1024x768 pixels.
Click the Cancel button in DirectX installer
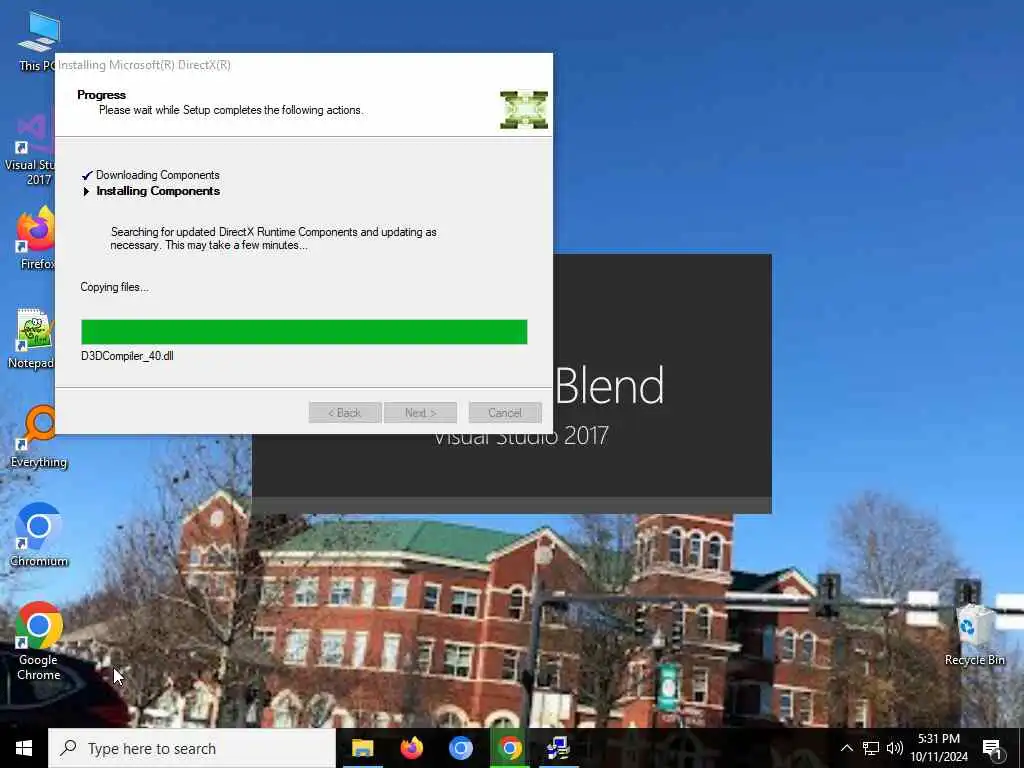(x=505, y=413)
